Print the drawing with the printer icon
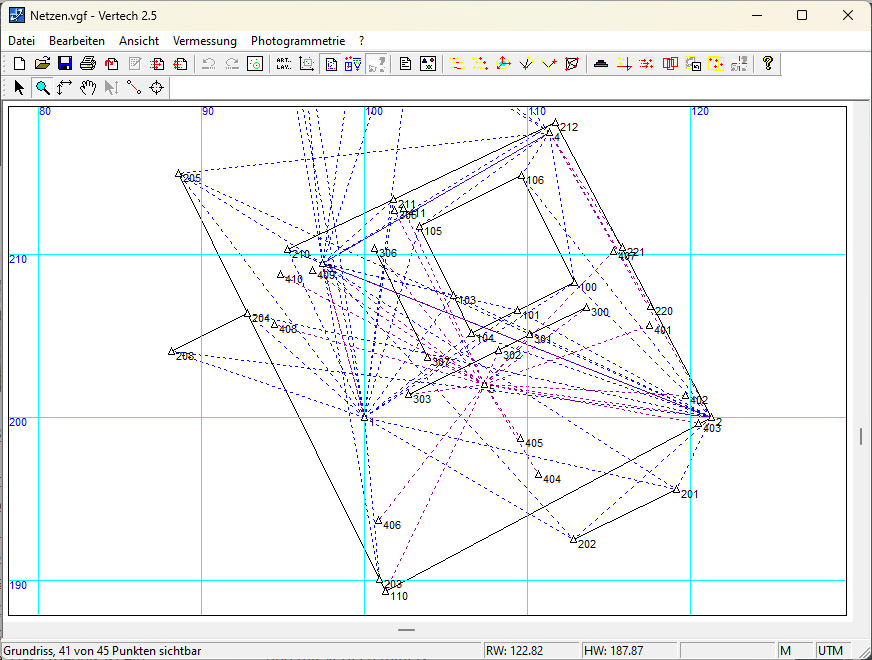The width and height of the screenshot is (872, 660). coord(88,64)
